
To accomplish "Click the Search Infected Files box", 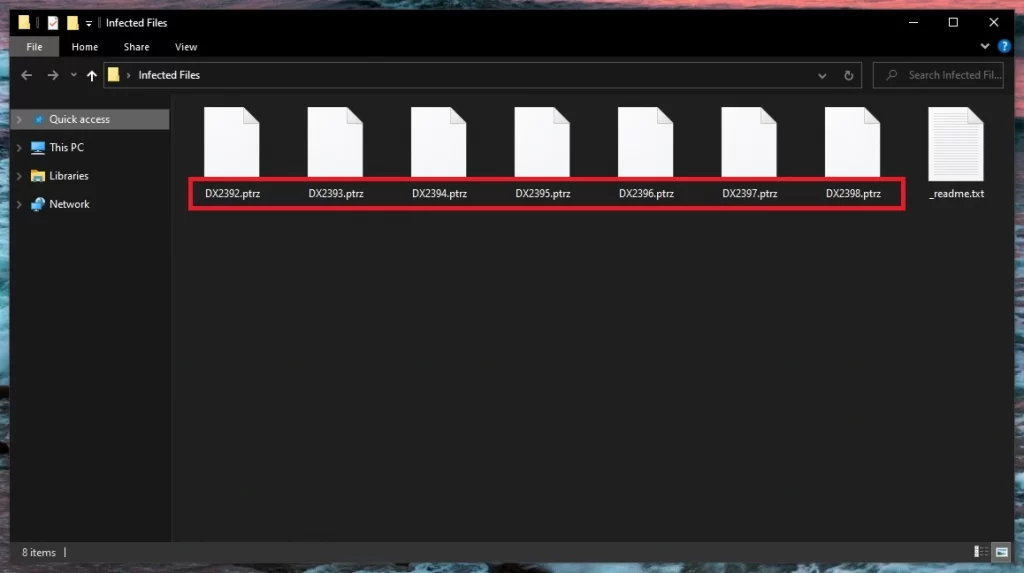I will [938, 75].
